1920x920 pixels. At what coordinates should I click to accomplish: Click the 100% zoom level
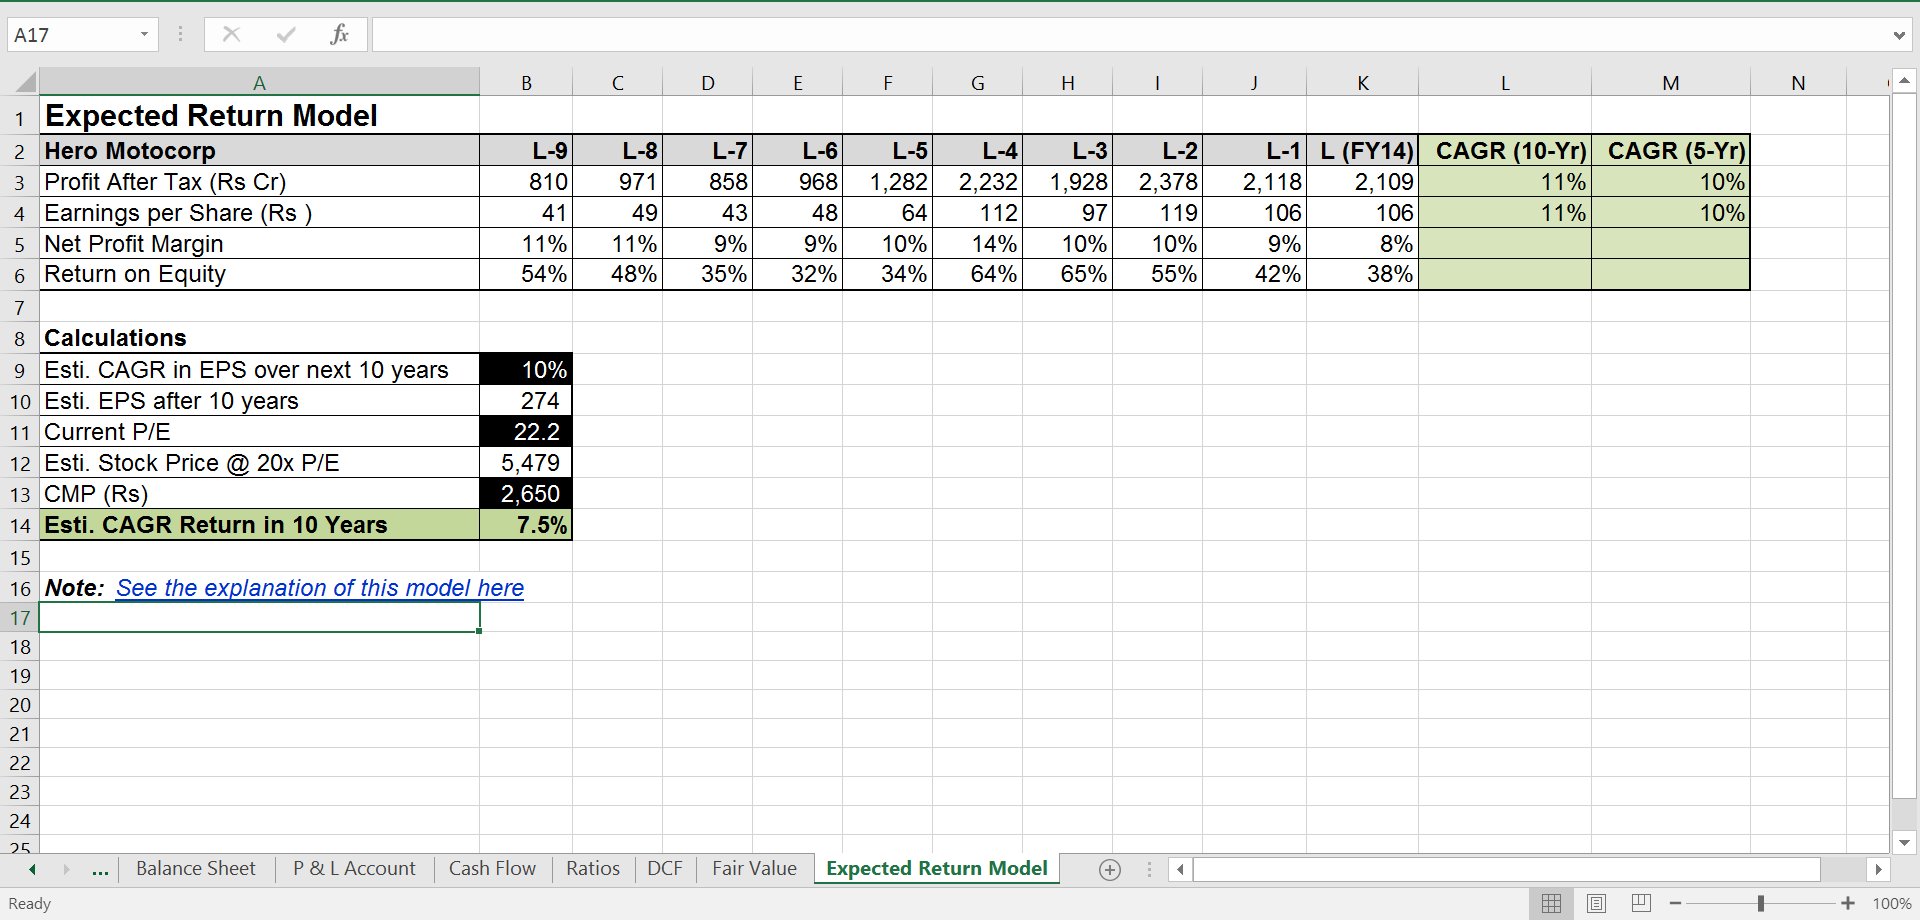click(x=1891, y=903)
